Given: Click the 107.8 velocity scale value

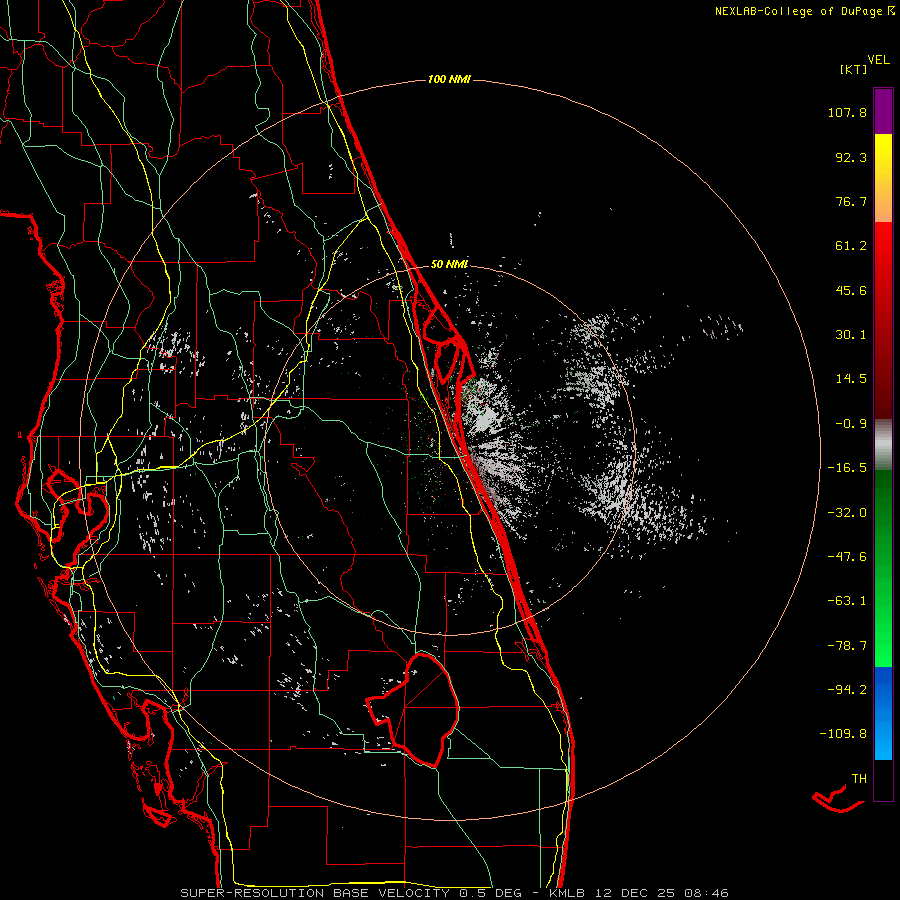Looking at the screenshot, I should click(x=847, y=112).
